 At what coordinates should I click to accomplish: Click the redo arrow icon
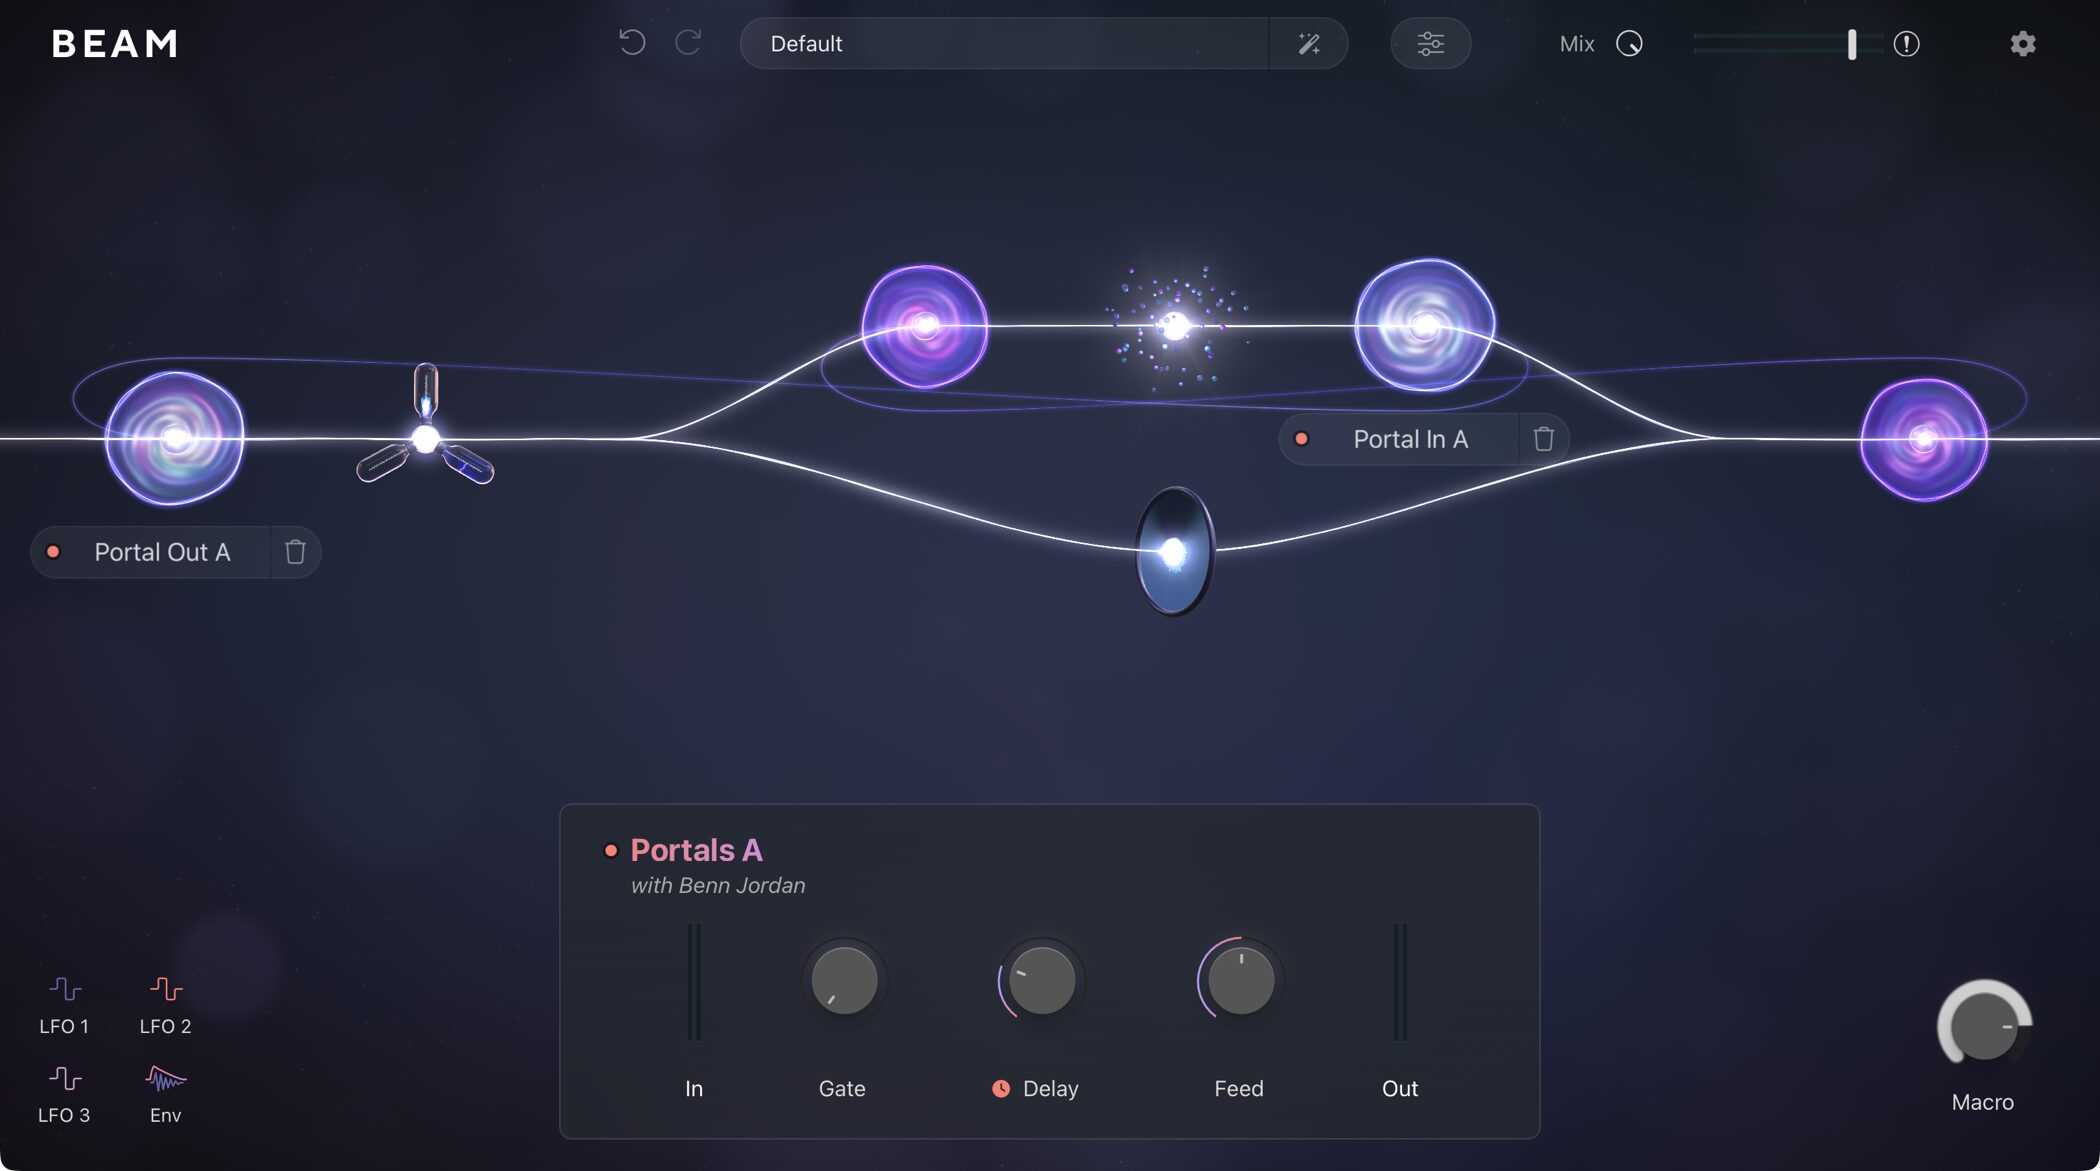[x=688, y=43]
